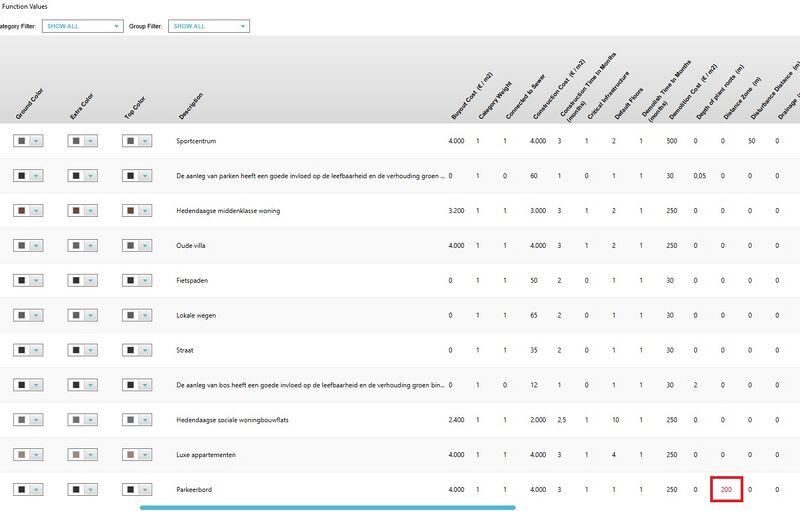This screenshot has width=800, height=511.
Task: Expand Ground Color dropdown arrow for Sportcentrum
Action: coord(37,141)
